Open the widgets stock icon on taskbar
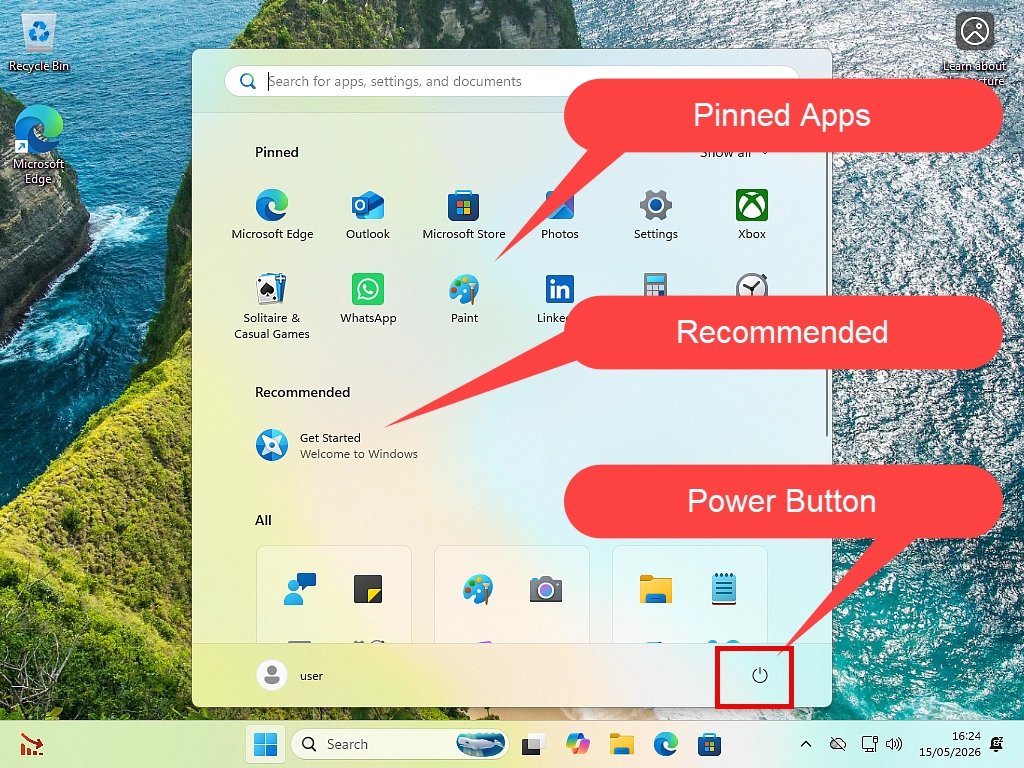This screenshot has height=768, width=1024. 31,744
